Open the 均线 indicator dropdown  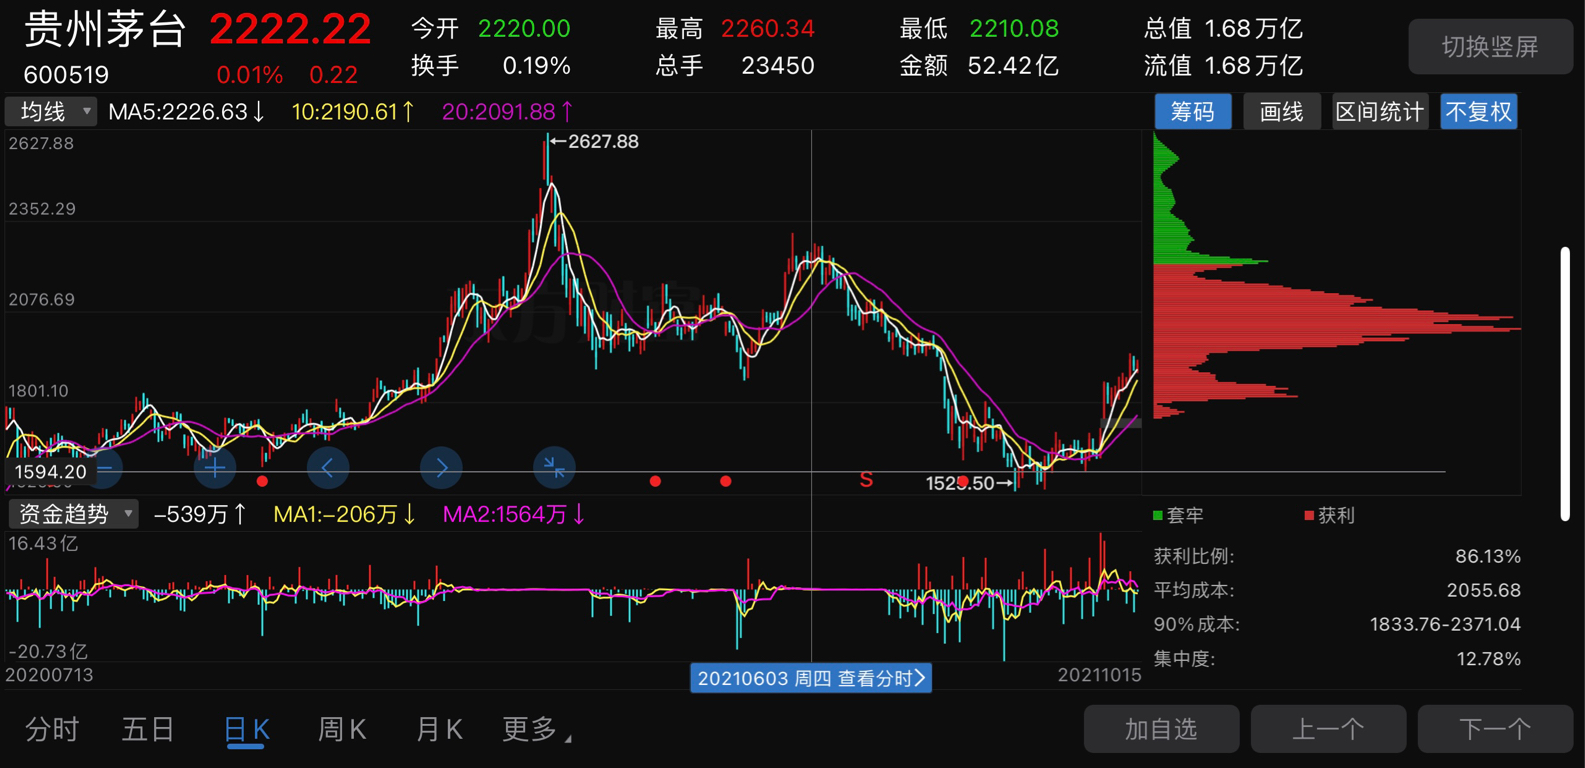[x=51, y=112]
